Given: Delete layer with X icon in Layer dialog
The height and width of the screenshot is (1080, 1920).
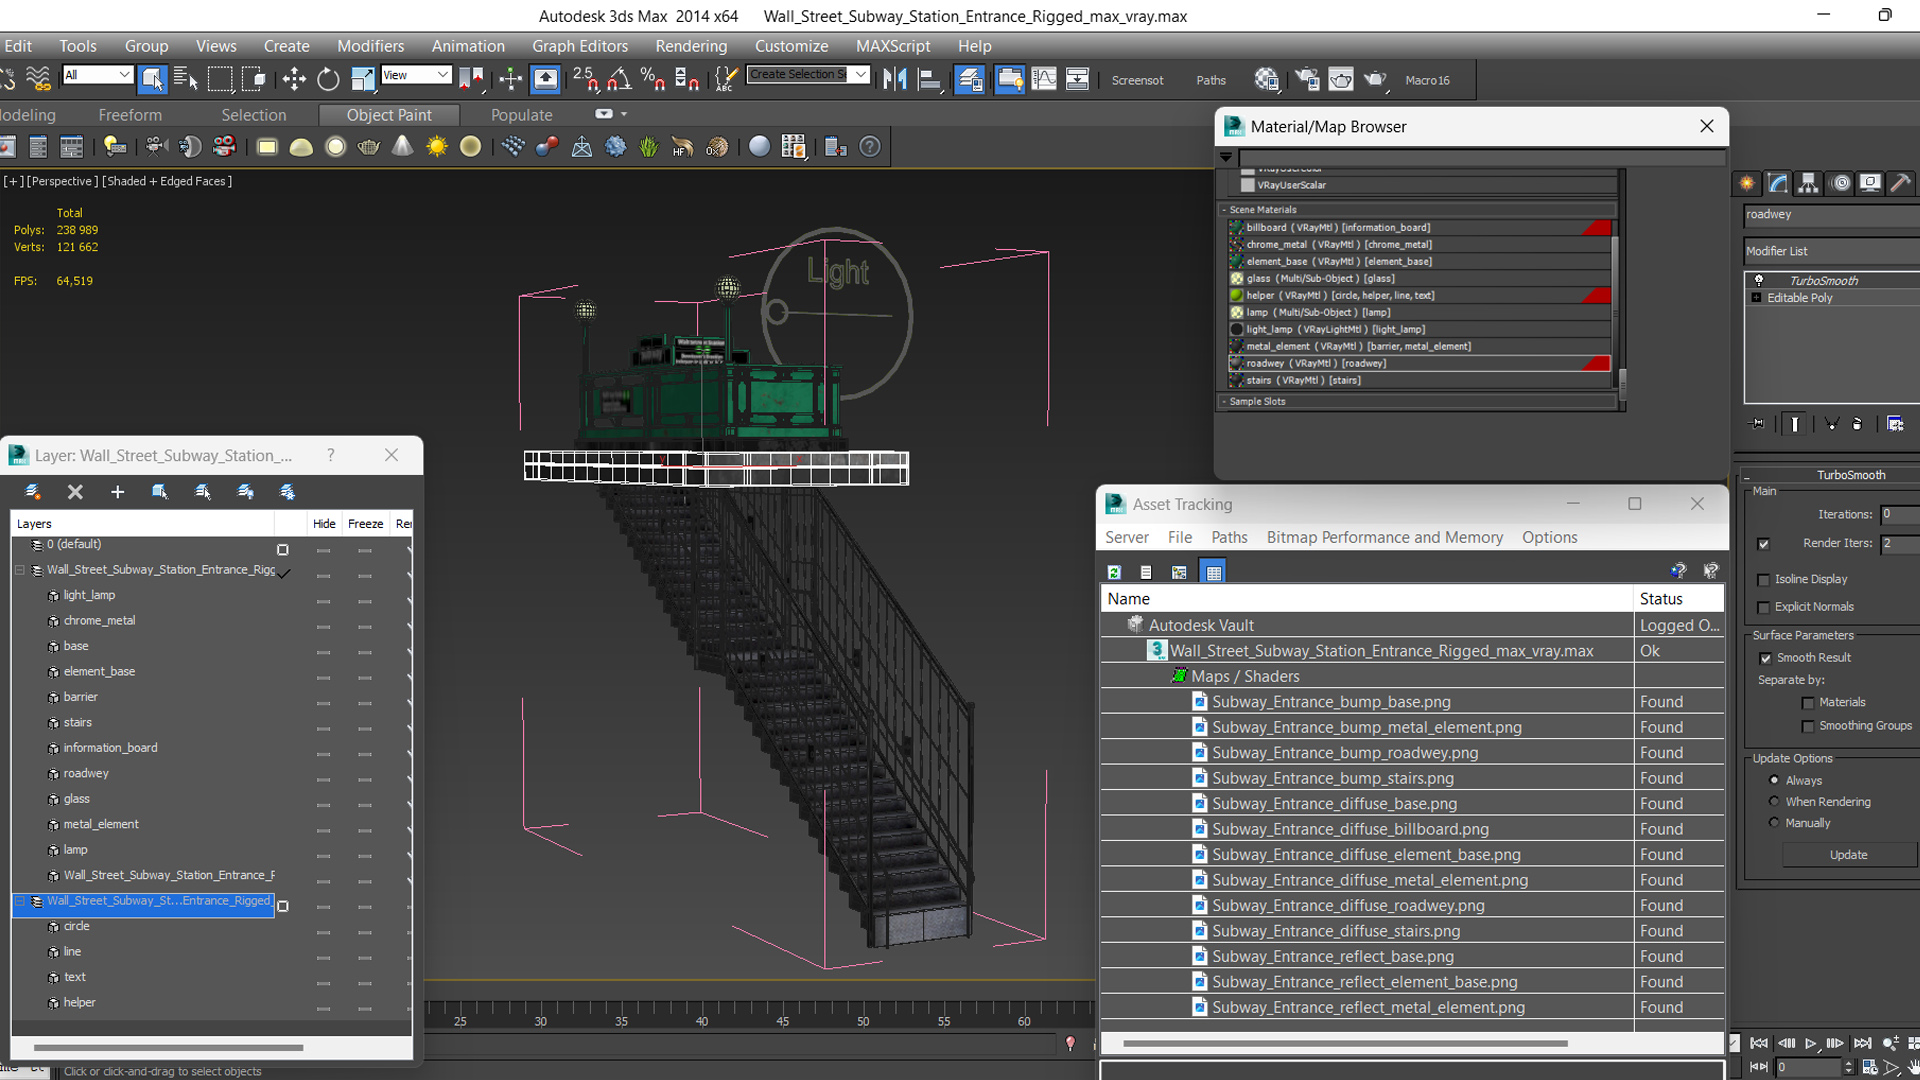Looking at the screenshot, I should pyautogui.click(x=75, y=492).
